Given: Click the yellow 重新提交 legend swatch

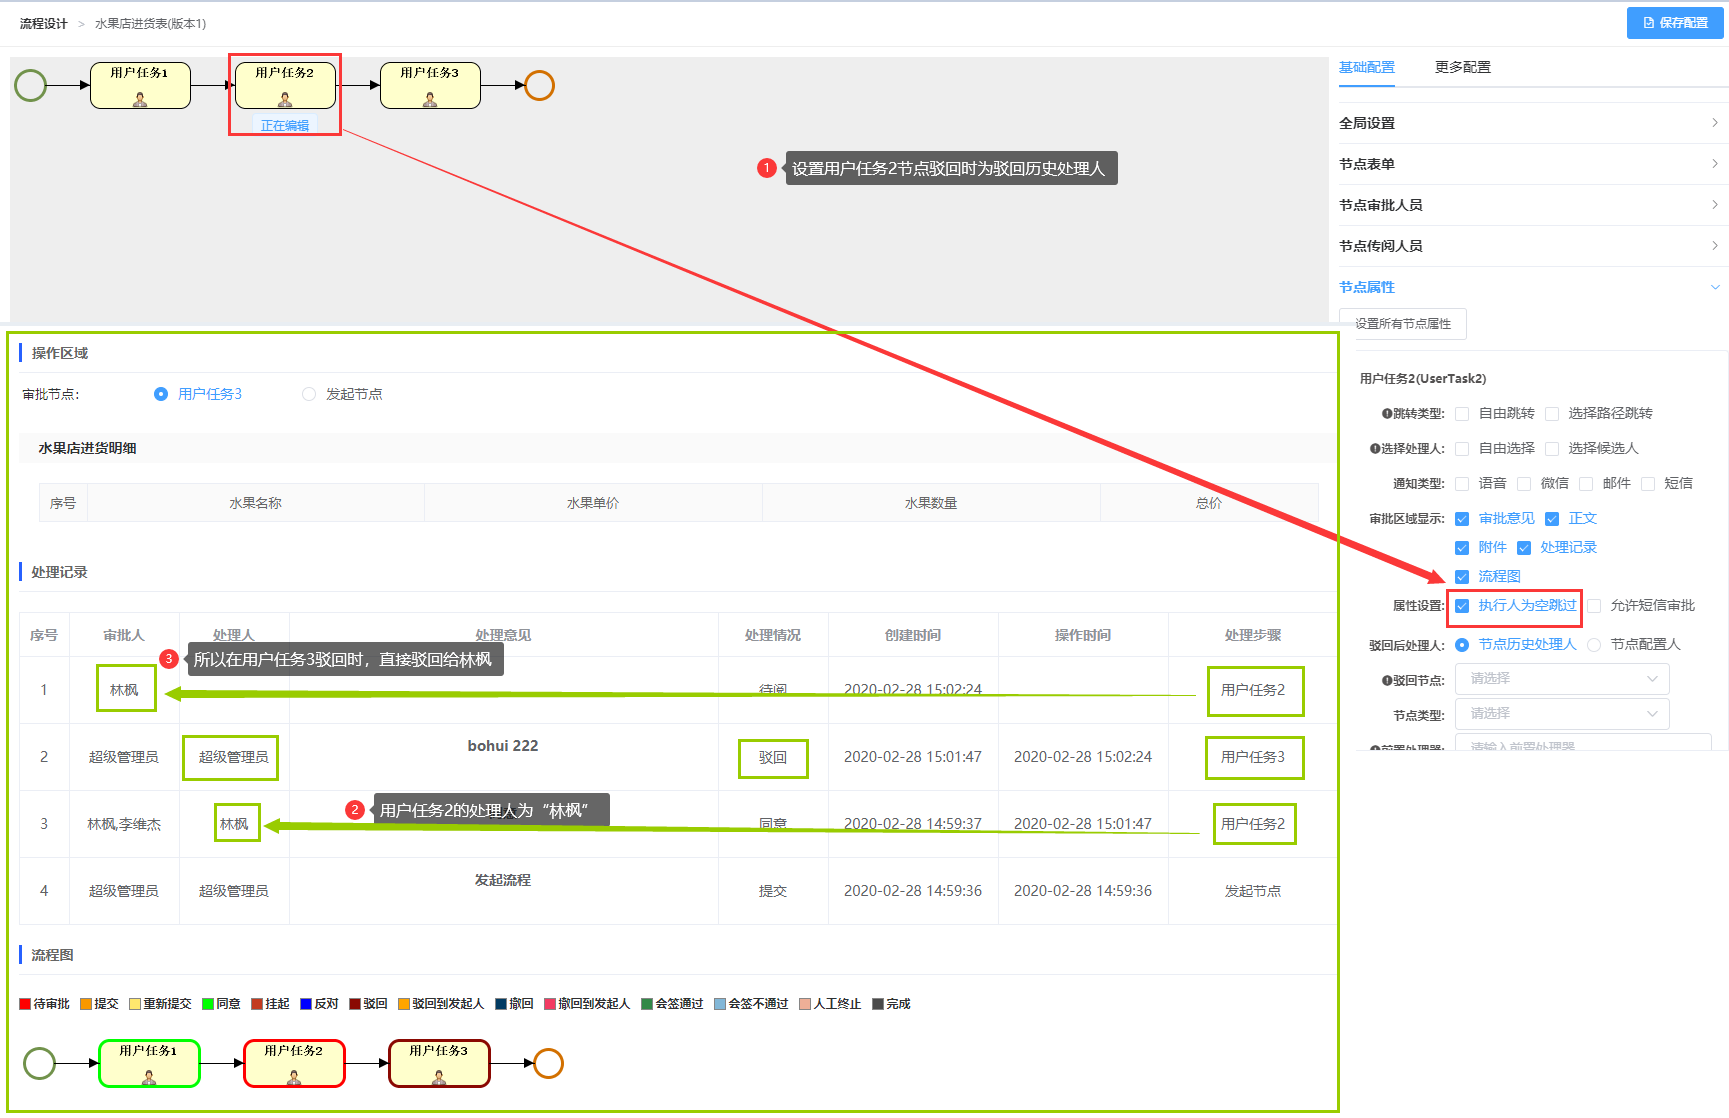Looking at the screenshot, I should point(135,1004).
